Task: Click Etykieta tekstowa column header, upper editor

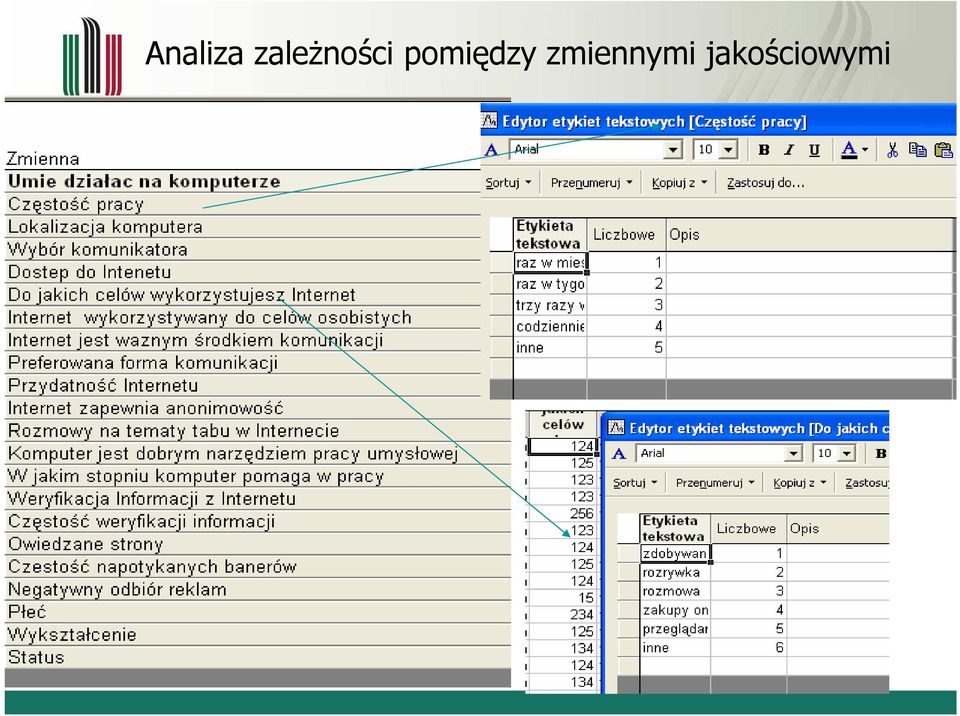Action: click(549, 235)
